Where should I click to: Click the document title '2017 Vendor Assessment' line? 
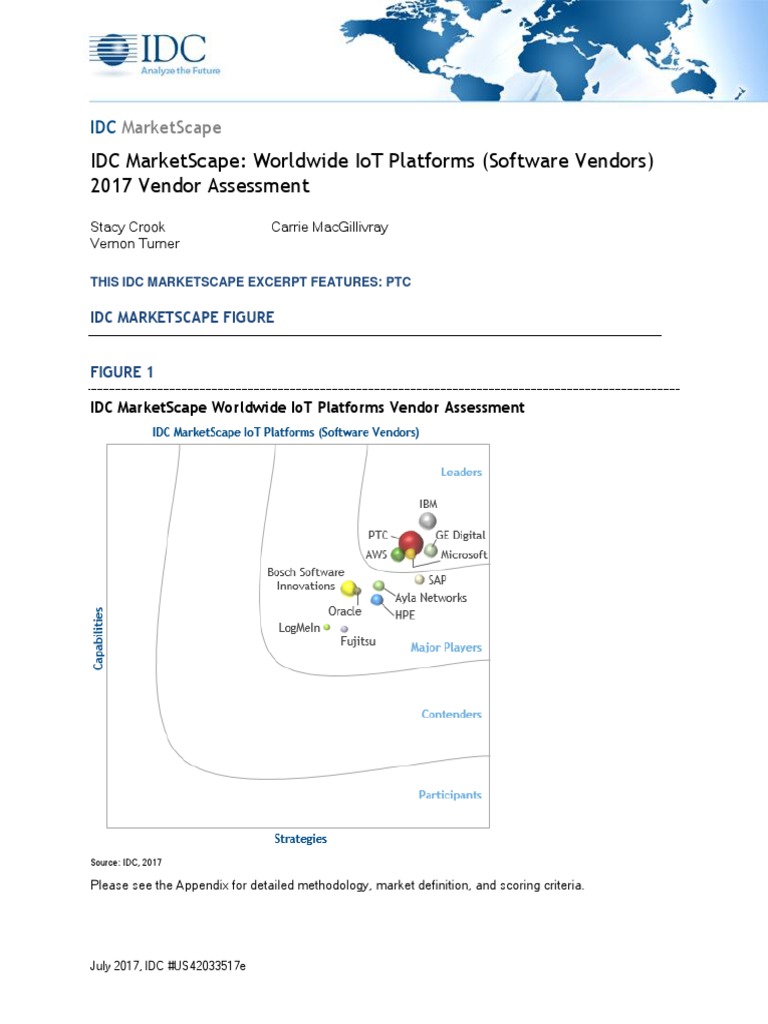200,186
